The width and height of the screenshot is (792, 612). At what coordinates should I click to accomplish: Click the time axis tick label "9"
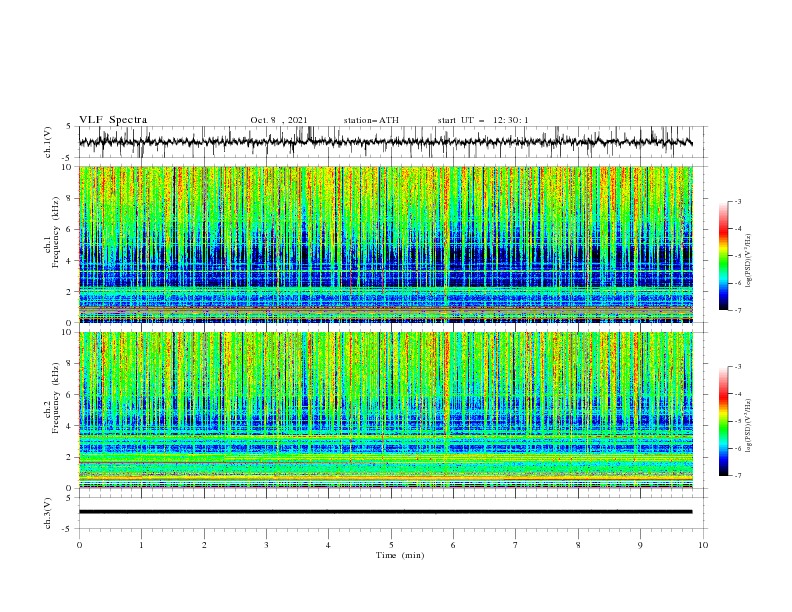pos(640,545)
